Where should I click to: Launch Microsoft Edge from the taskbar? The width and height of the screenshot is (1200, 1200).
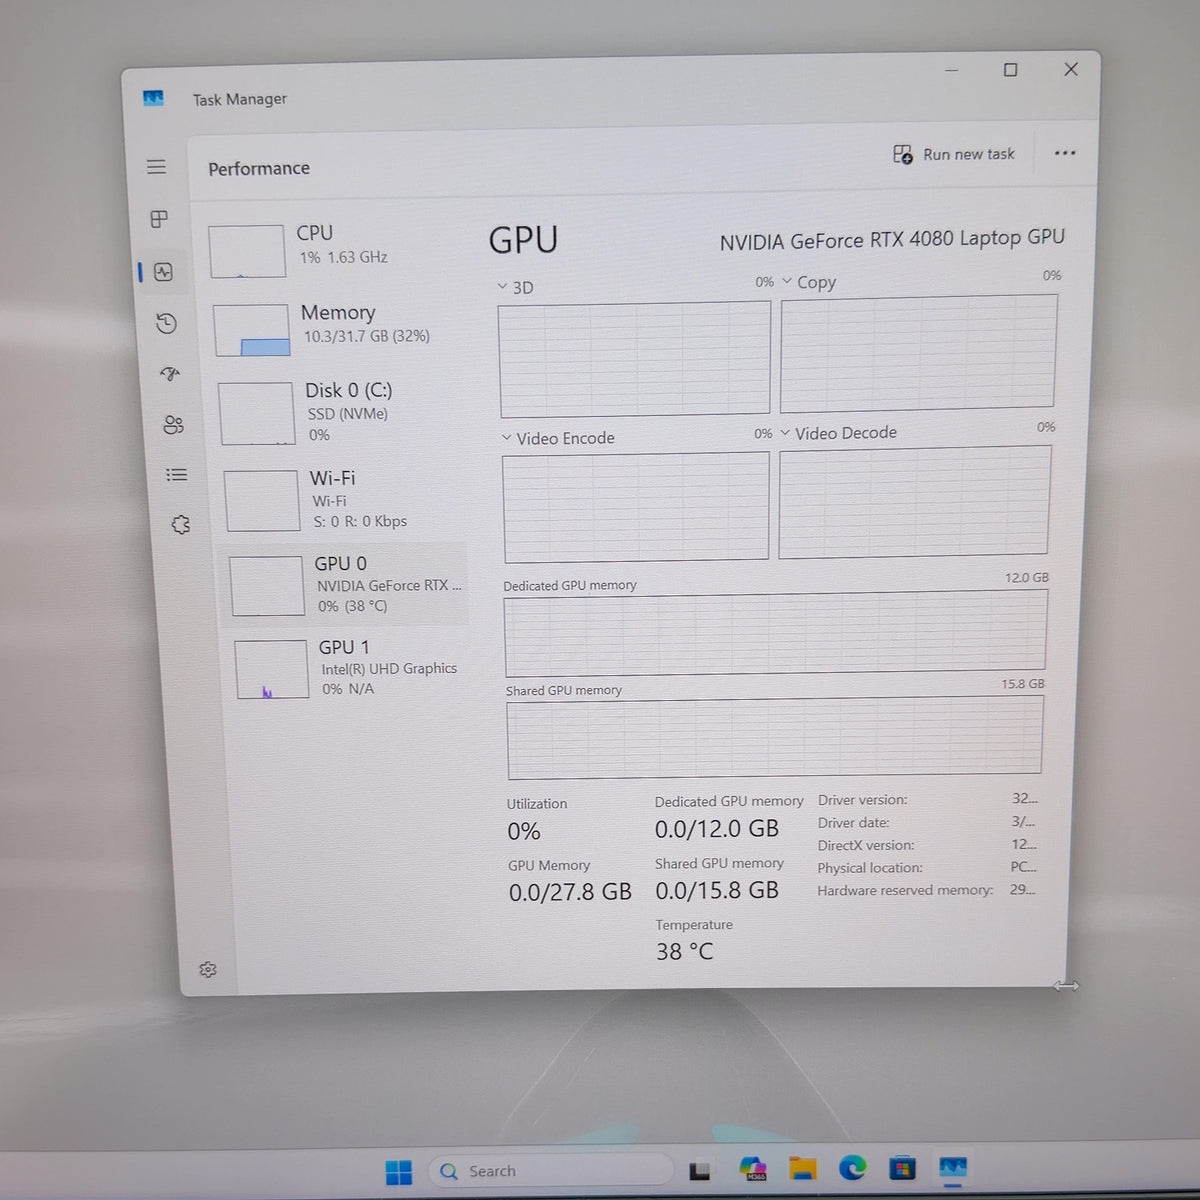coord(852,1167)
